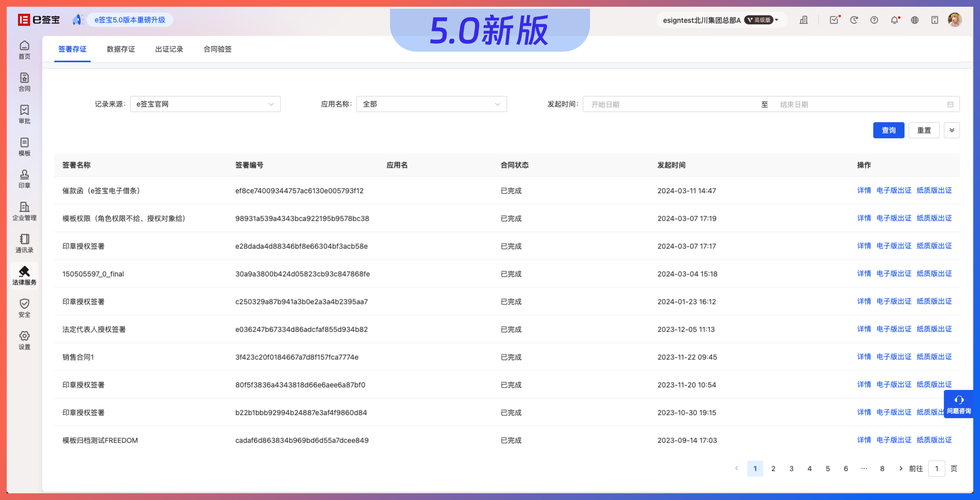Screen dimensions: 980x500
Task: Switch to the 合同验签 tab
Action: [x=217, y=49]
